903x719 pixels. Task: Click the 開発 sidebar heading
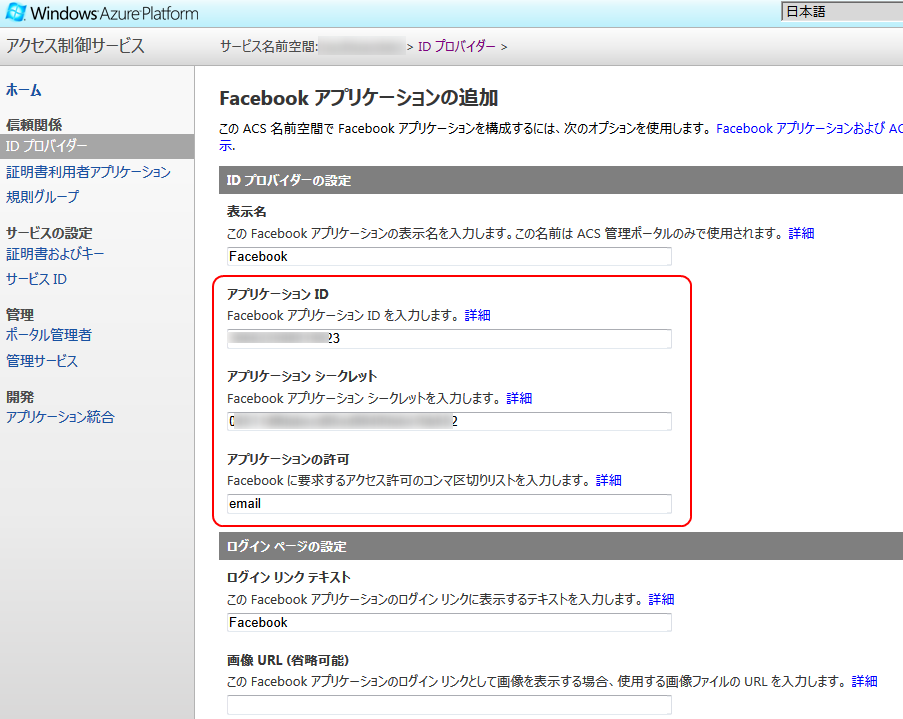pos(20,397)
